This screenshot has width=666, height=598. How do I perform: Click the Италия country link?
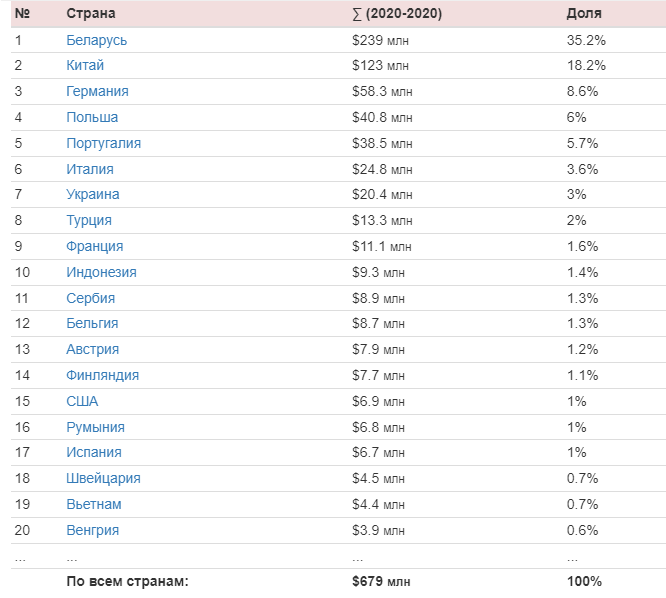tap(90, 169)
